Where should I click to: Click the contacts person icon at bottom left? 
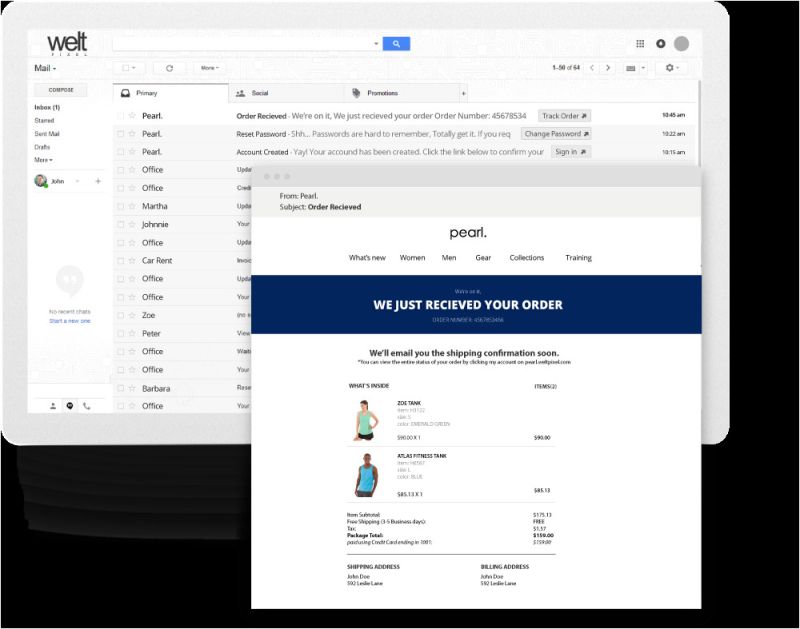pyautogui.click(x=53, y=406)
